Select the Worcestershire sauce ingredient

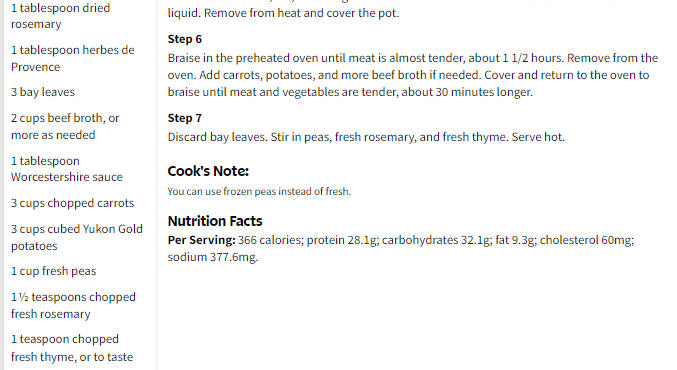point(67,169)
